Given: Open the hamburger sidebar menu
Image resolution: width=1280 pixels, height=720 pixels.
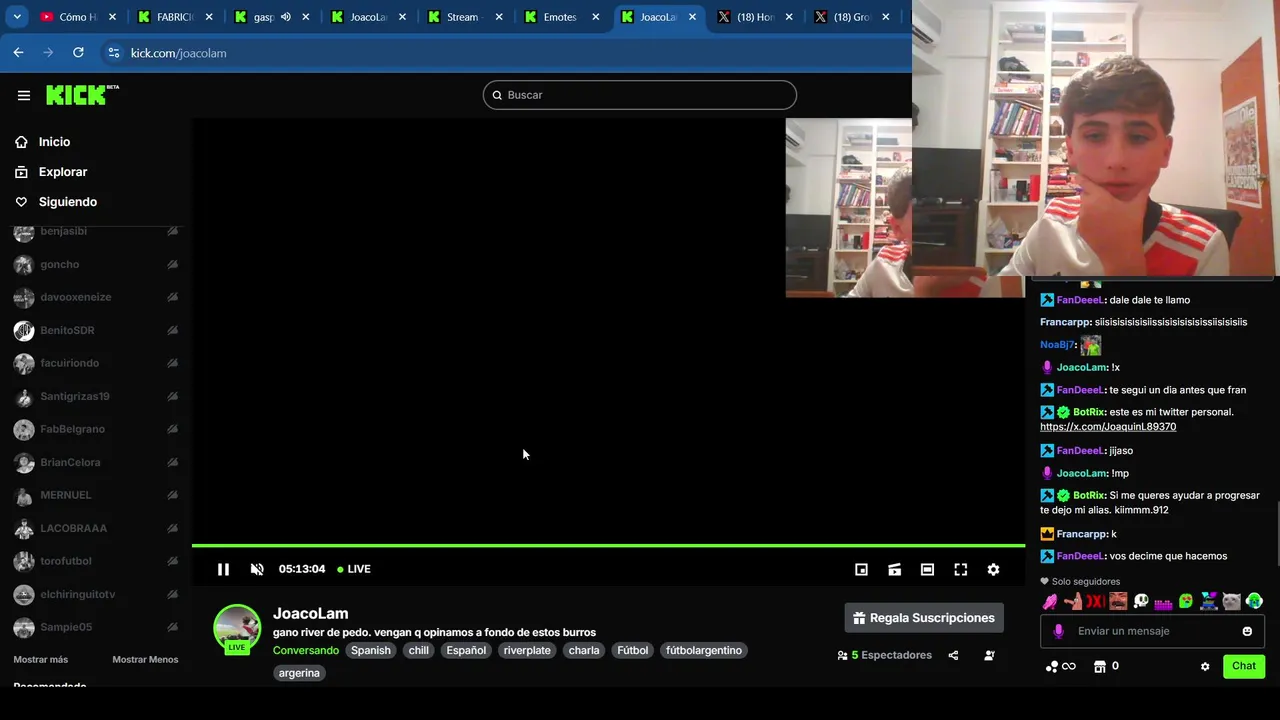Looking at the screenshot, I should (x=24, y=95).
